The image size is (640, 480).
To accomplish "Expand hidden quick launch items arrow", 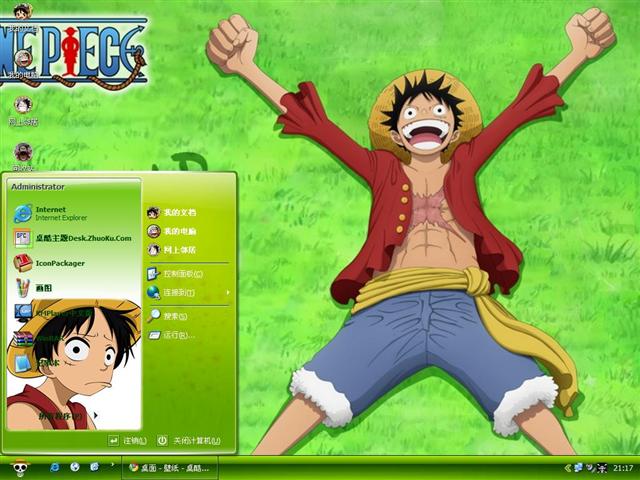I will click(x=112, y=464).
